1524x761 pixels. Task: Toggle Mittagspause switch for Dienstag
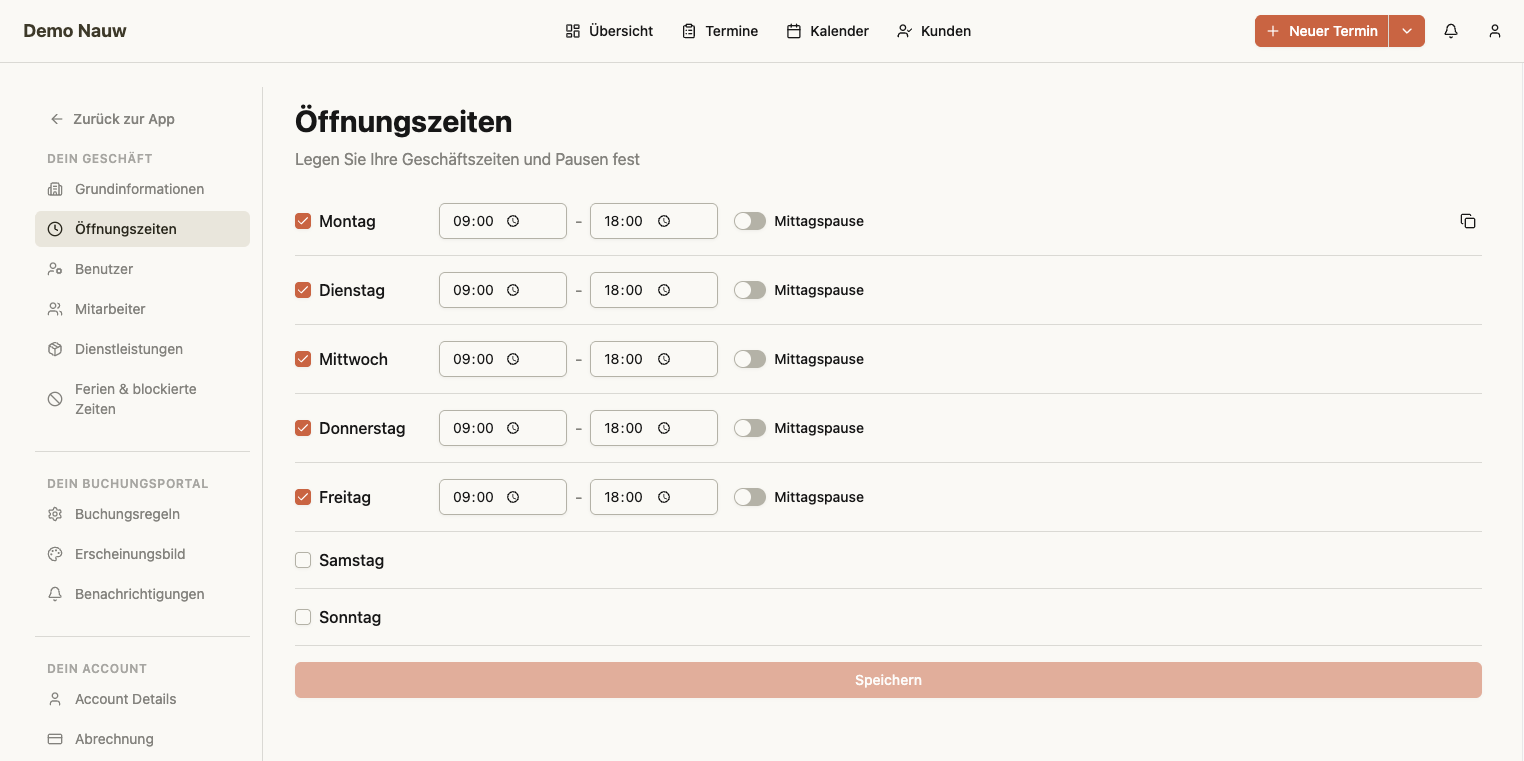[x=750, y=290]
